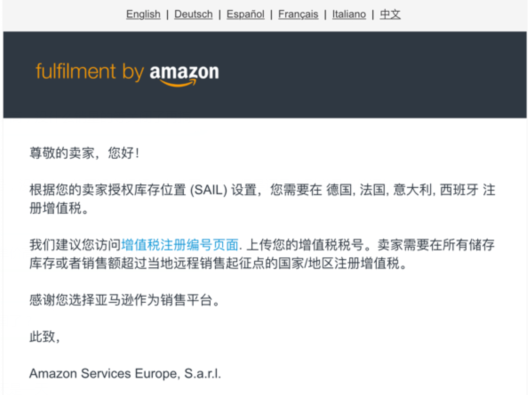Click the closing word 此致

(42, 337)
